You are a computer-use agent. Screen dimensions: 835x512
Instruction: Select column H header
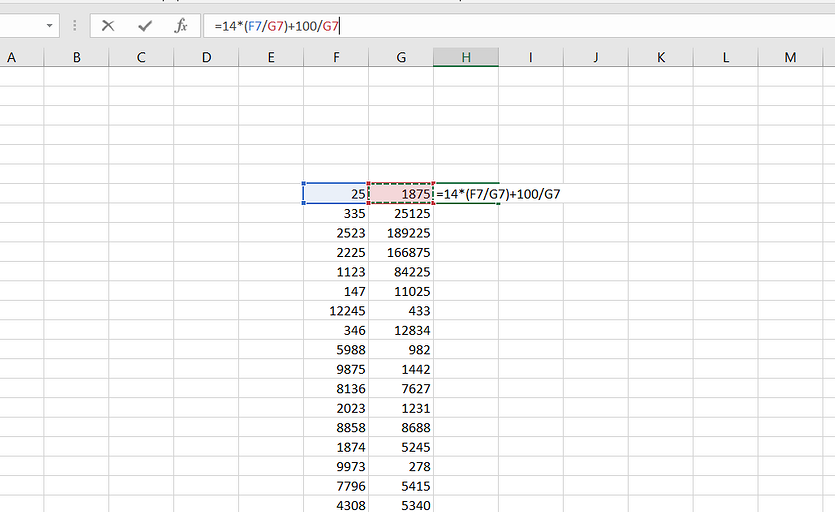point(466,58)
